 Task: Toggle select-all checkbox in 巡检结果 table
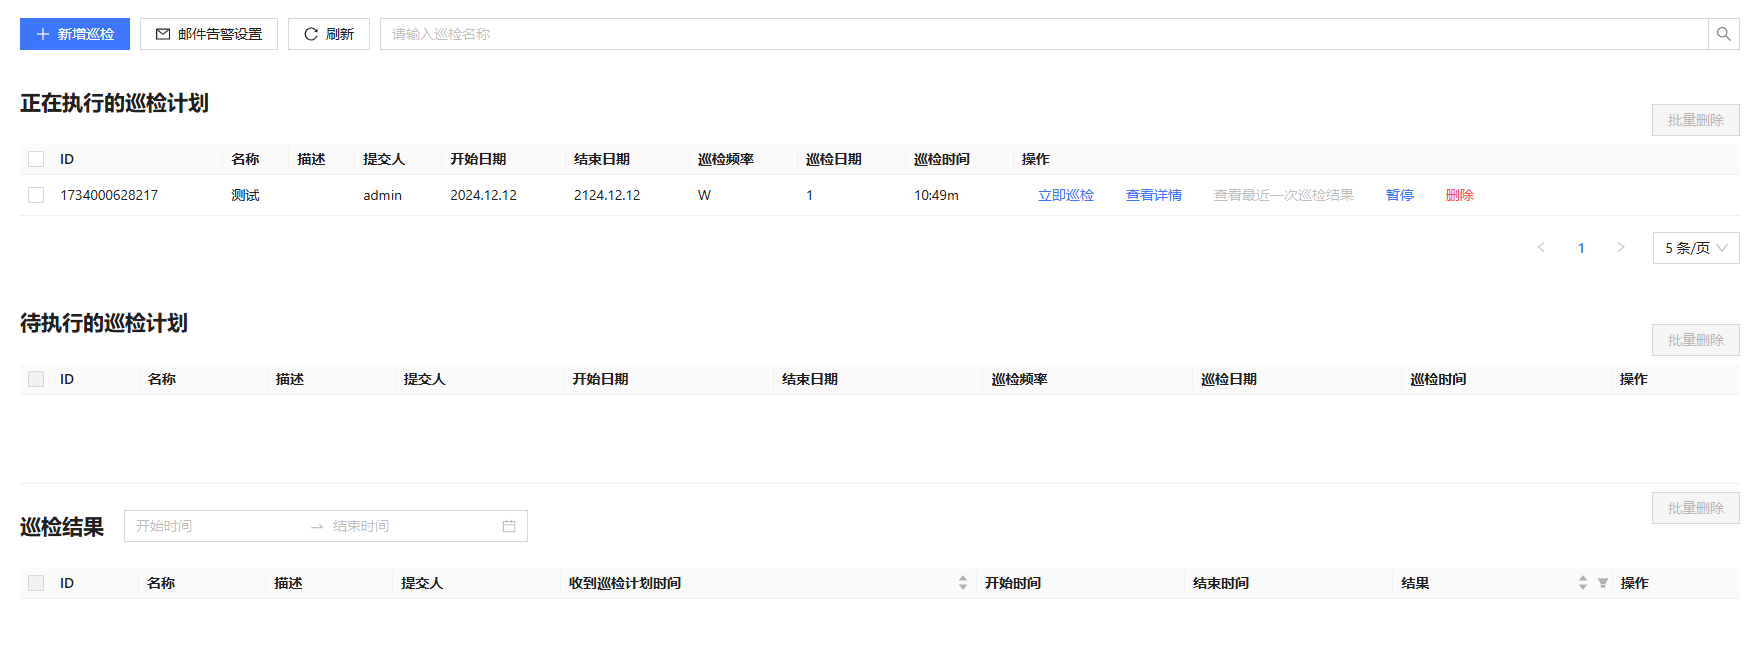(36, 583)
